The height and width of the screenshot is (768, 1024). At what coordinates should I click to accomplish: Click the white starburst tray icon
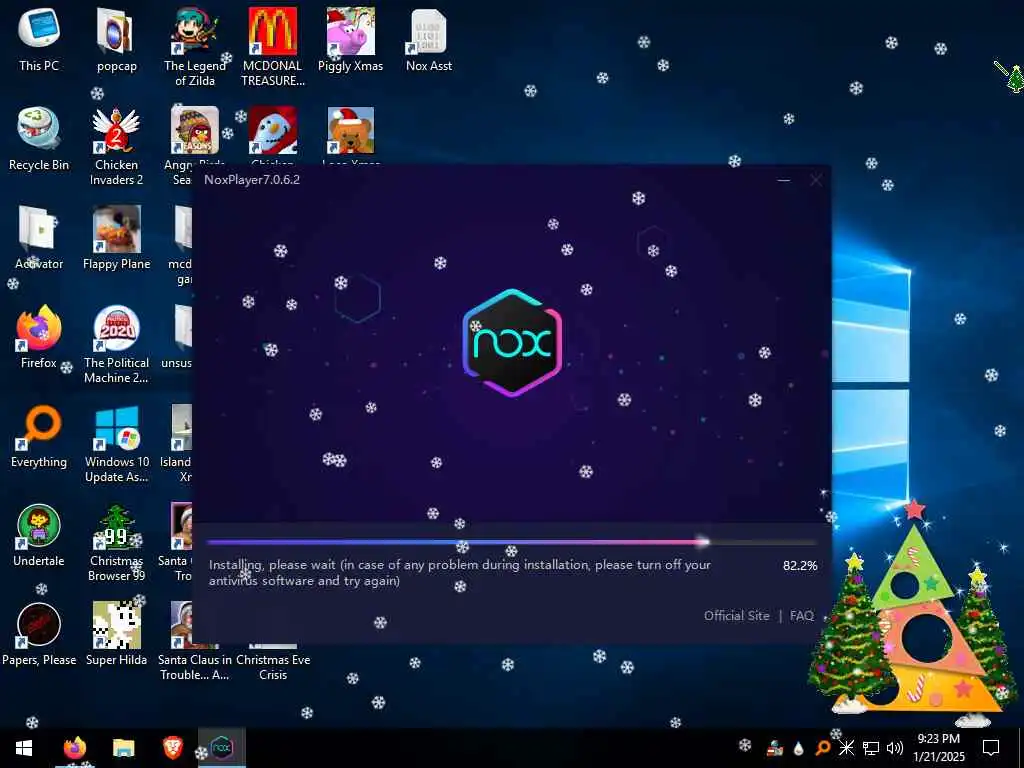[846, 748]
